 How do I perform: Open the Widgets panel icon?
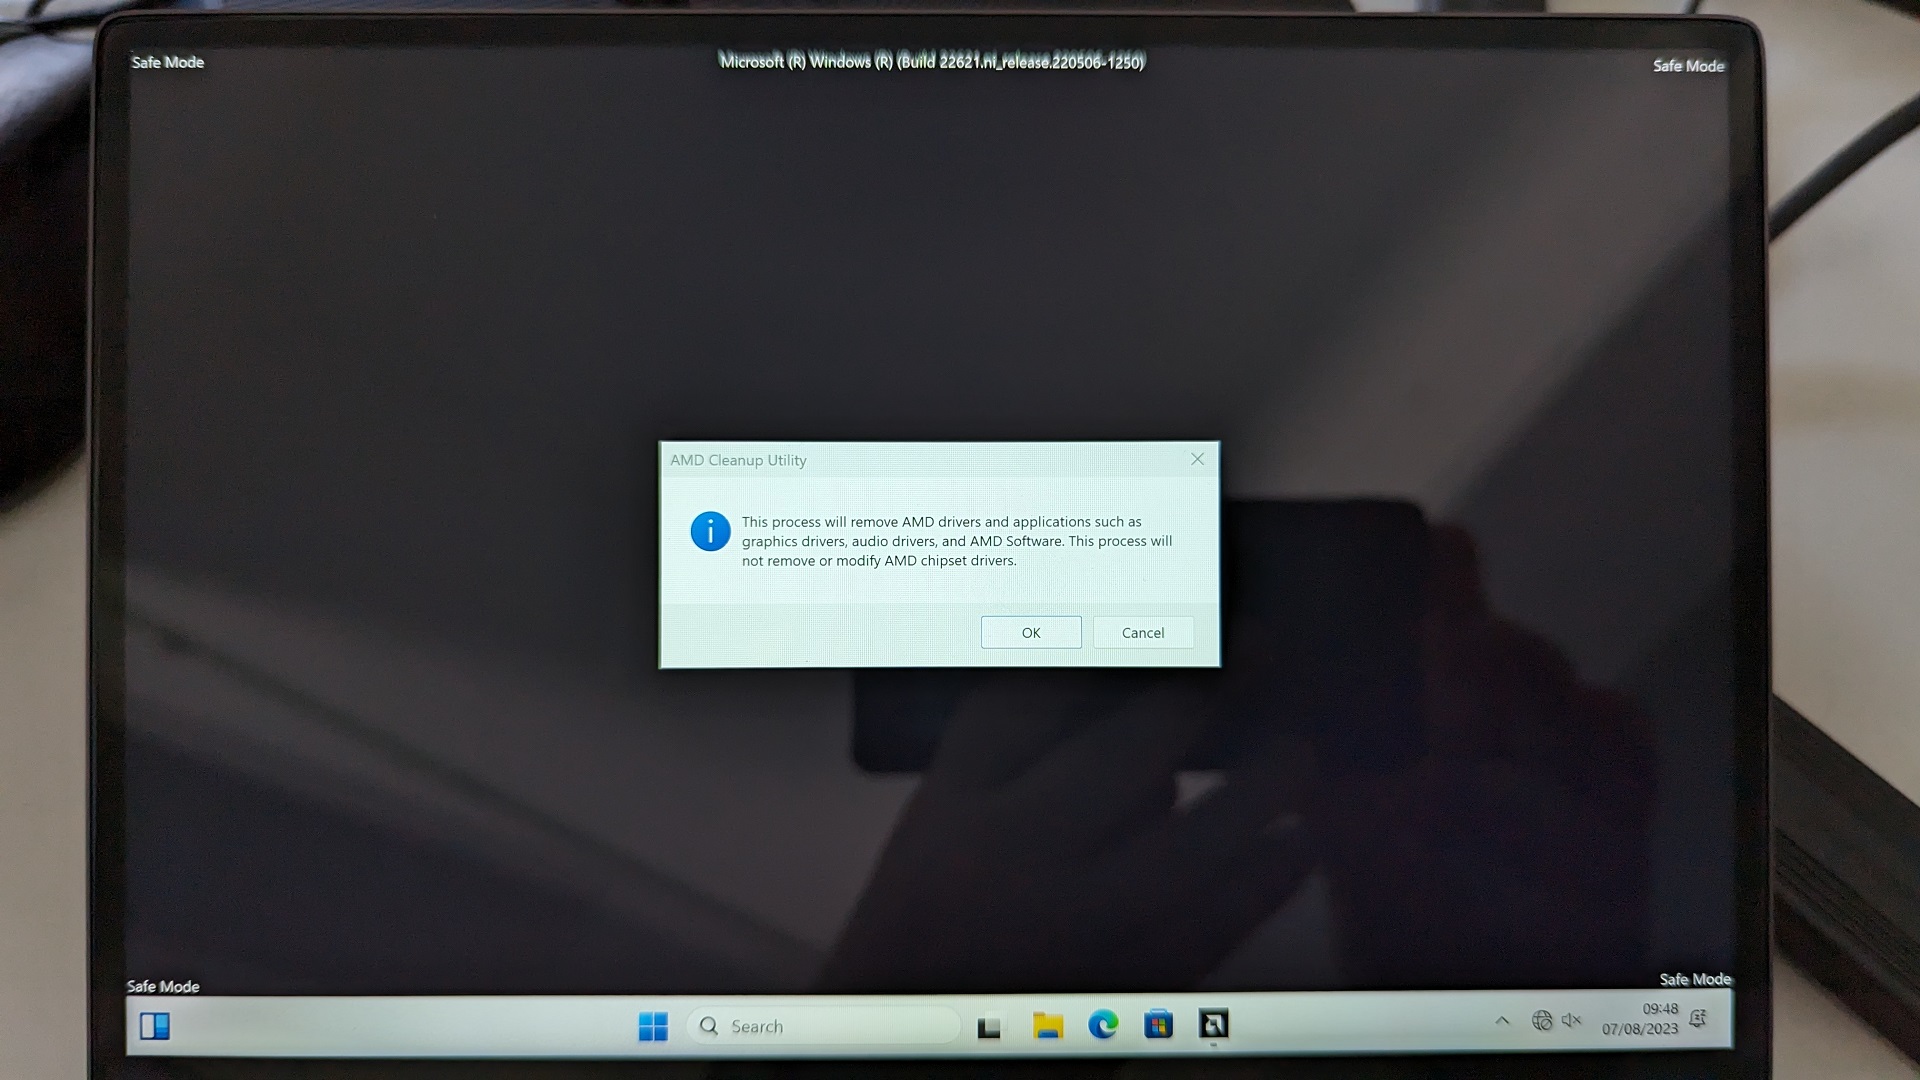click(x=155, y=1026)
